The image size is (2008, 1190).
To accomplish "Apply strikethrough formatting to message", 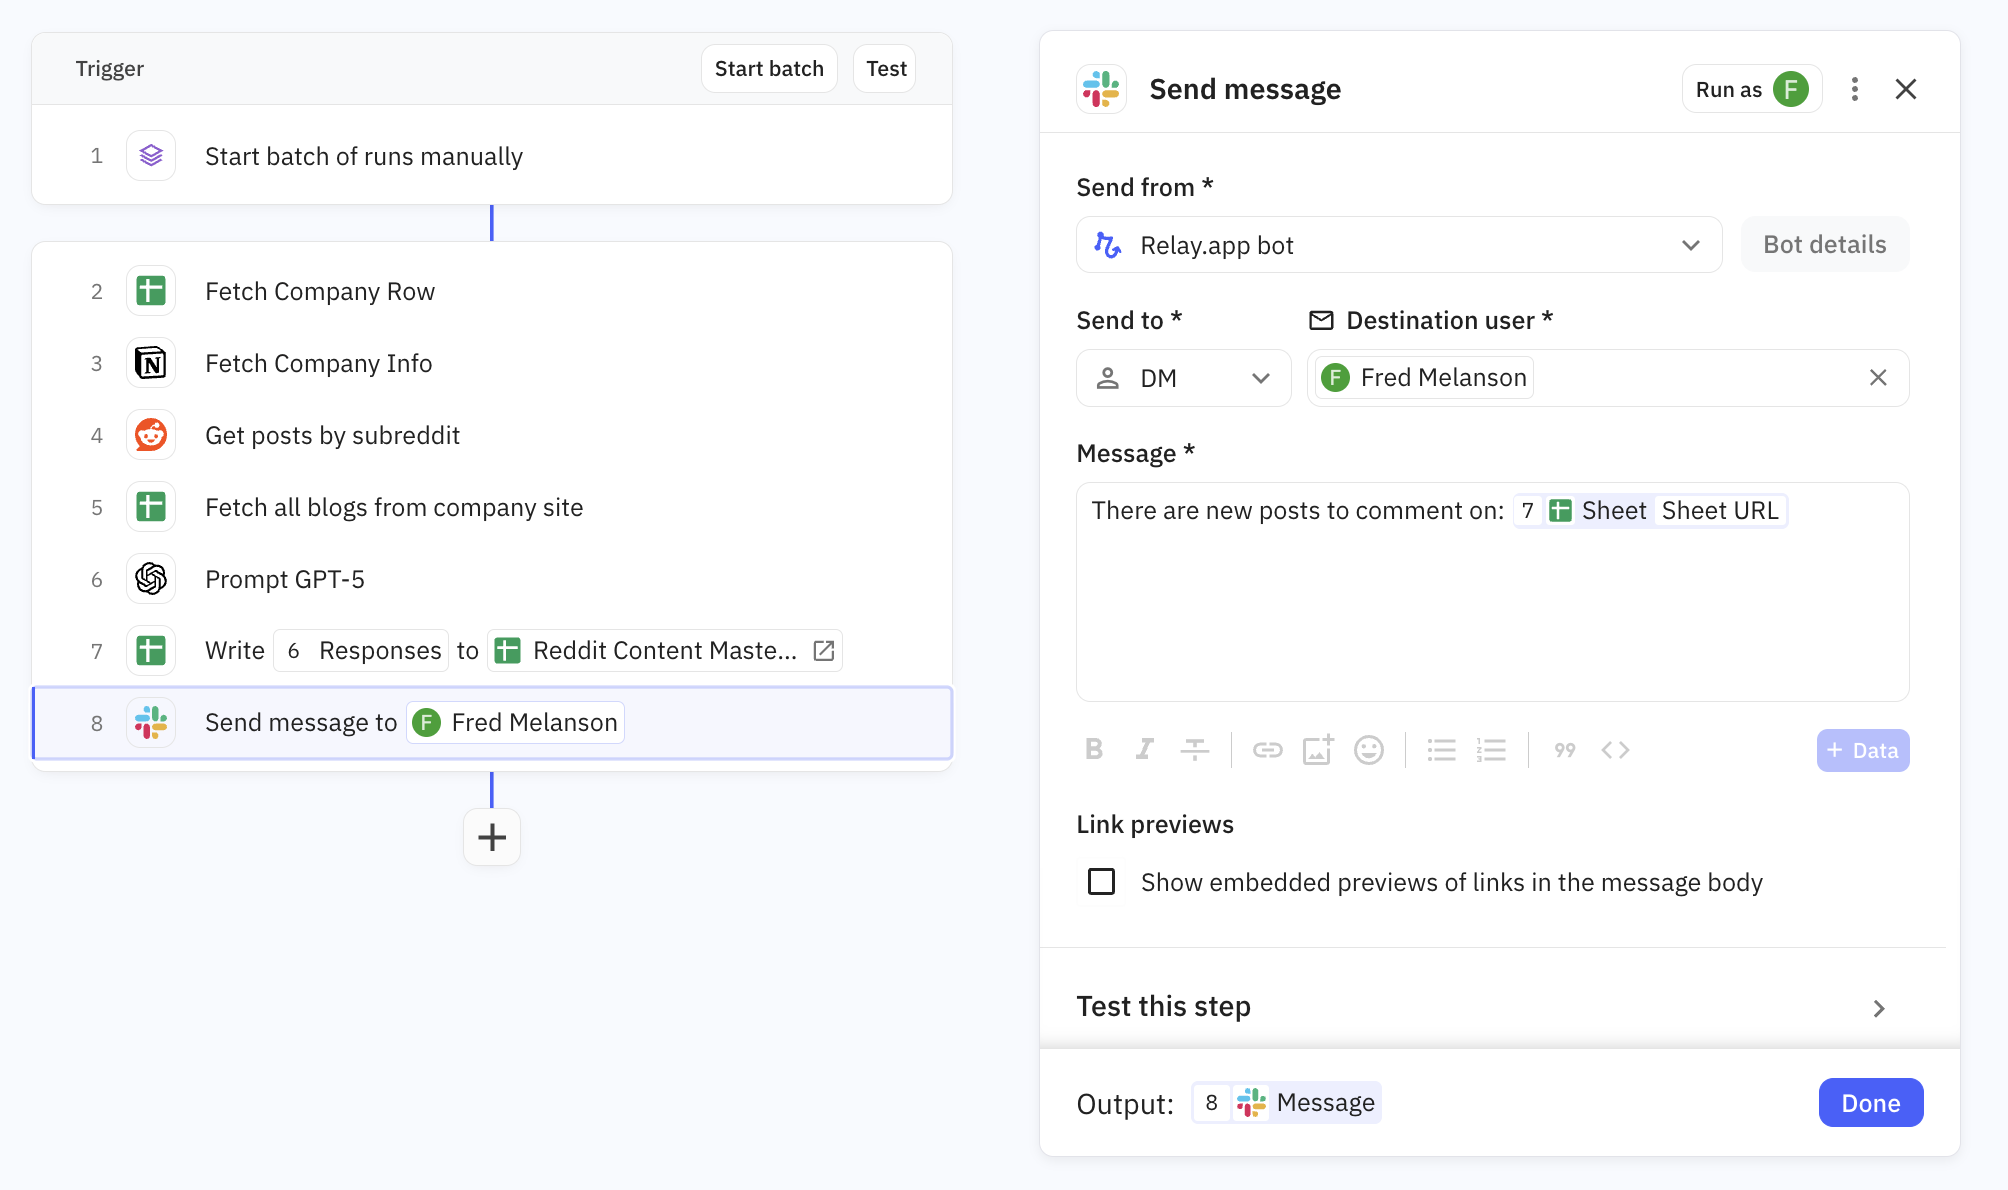I will click(x=1194, y=750).
